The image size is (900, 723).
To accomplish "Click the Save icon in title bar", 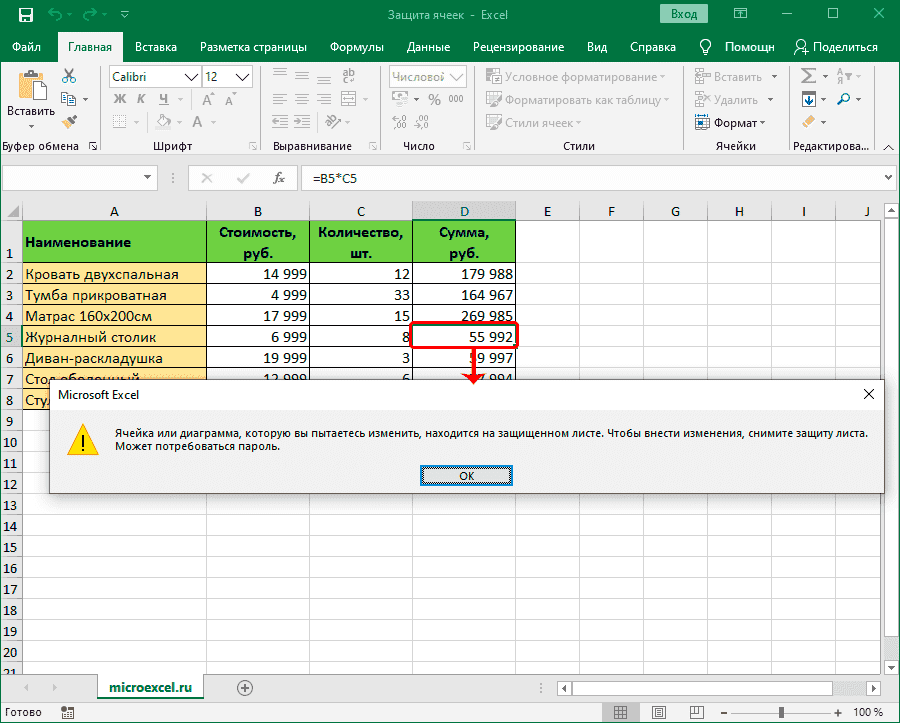I will (23, 15).
